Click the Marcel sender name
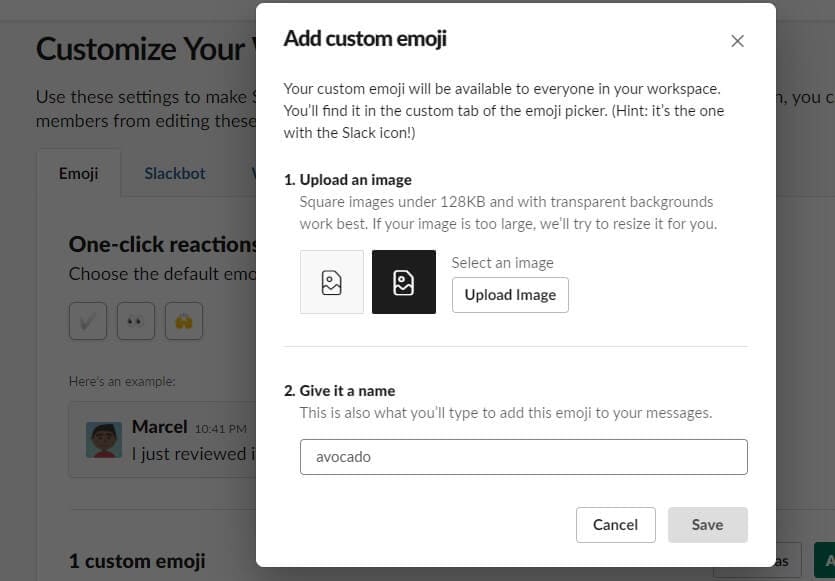Viewport: 835px width, 581px height. pyautogui.click(x=159, y=427)
